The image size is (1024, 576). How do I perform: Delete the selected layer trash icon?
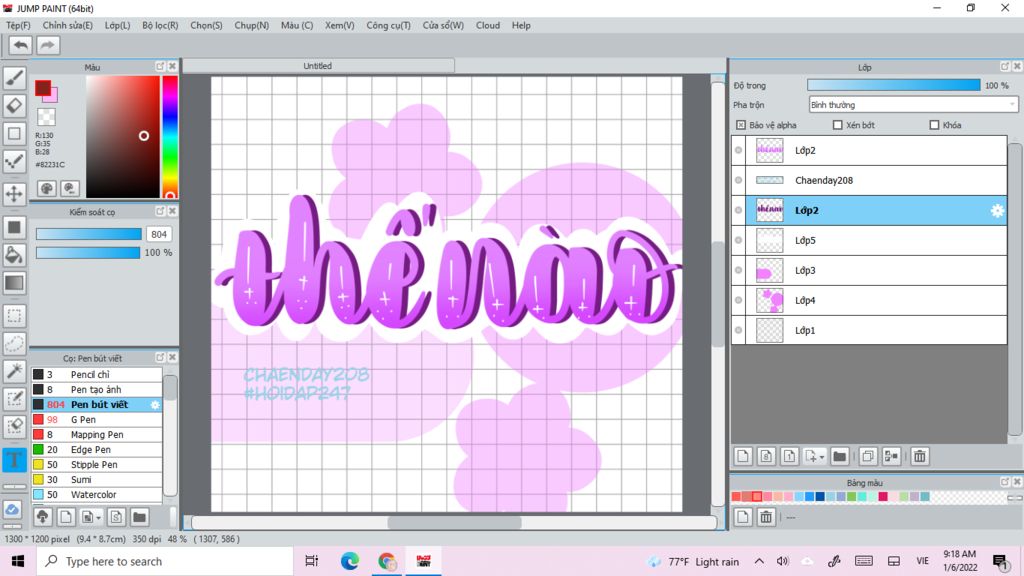tap(920, 456)
